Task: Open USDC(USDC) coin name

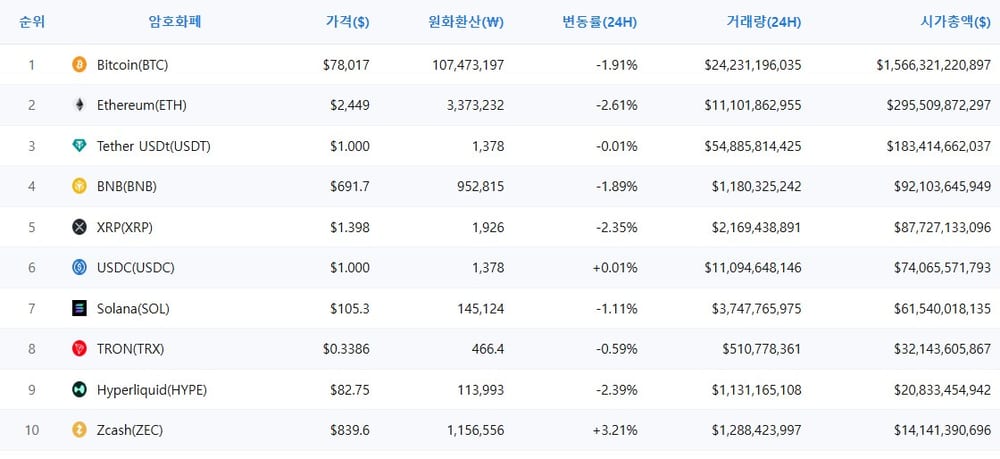Action: point(136,268)
